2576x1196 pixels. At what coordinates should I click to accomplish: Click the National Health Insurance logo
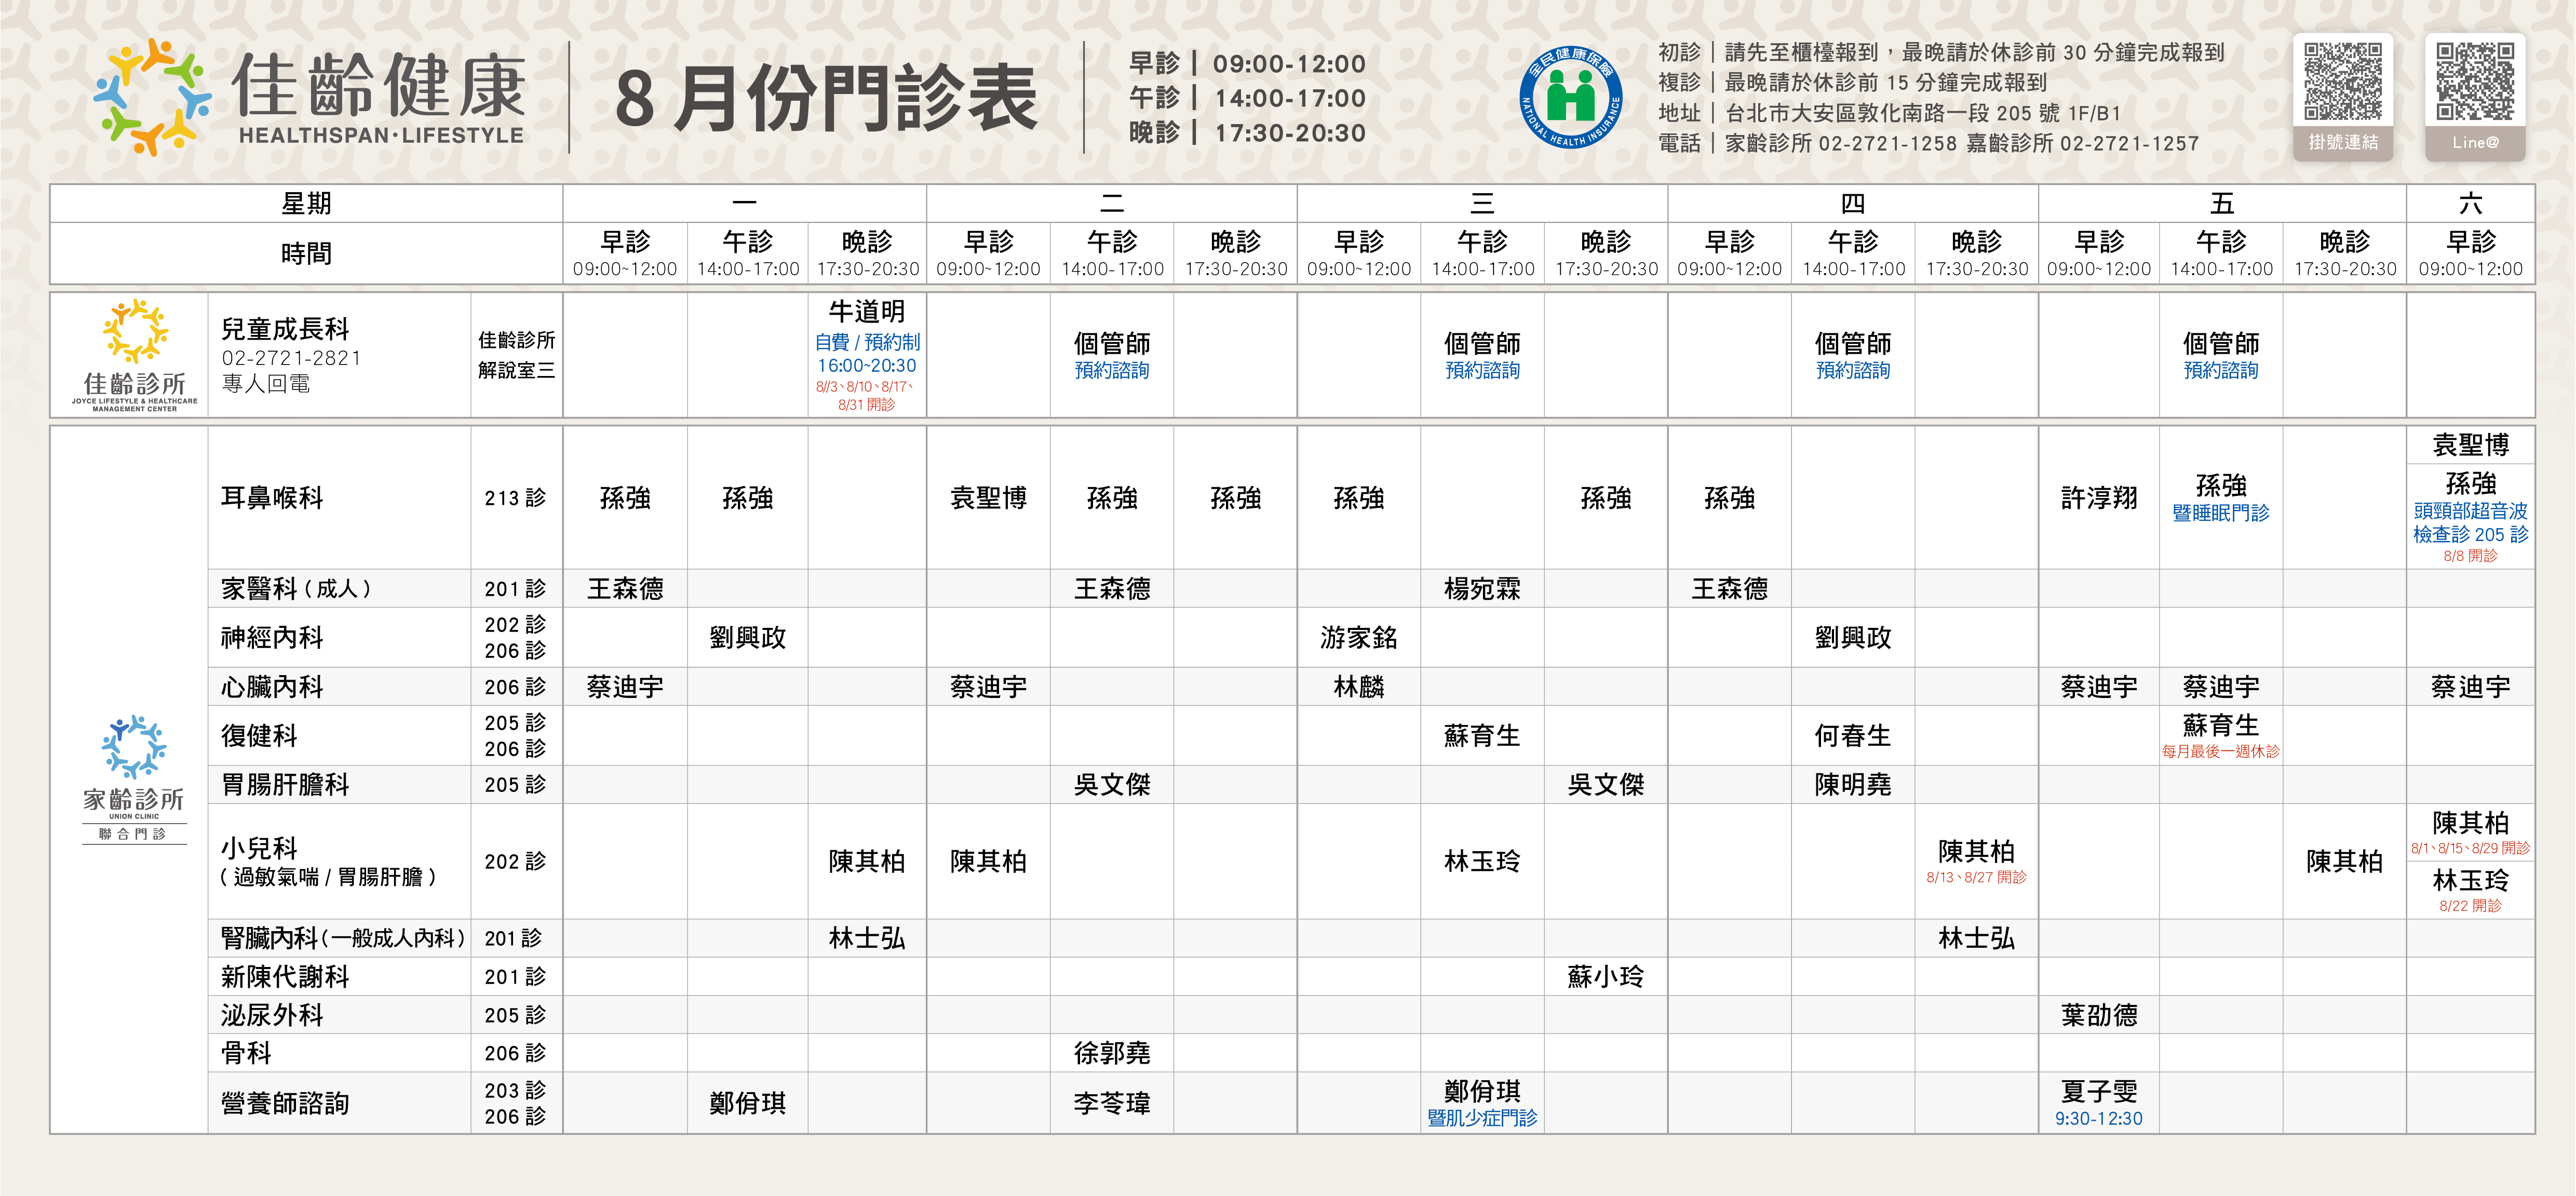point(1570,98)
